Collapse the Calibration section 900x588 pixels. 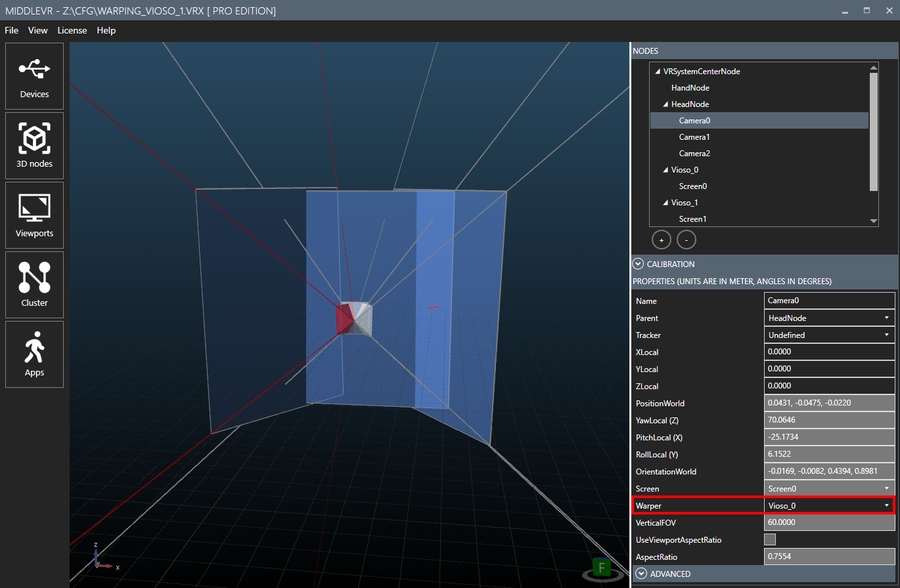pos(639,264)
